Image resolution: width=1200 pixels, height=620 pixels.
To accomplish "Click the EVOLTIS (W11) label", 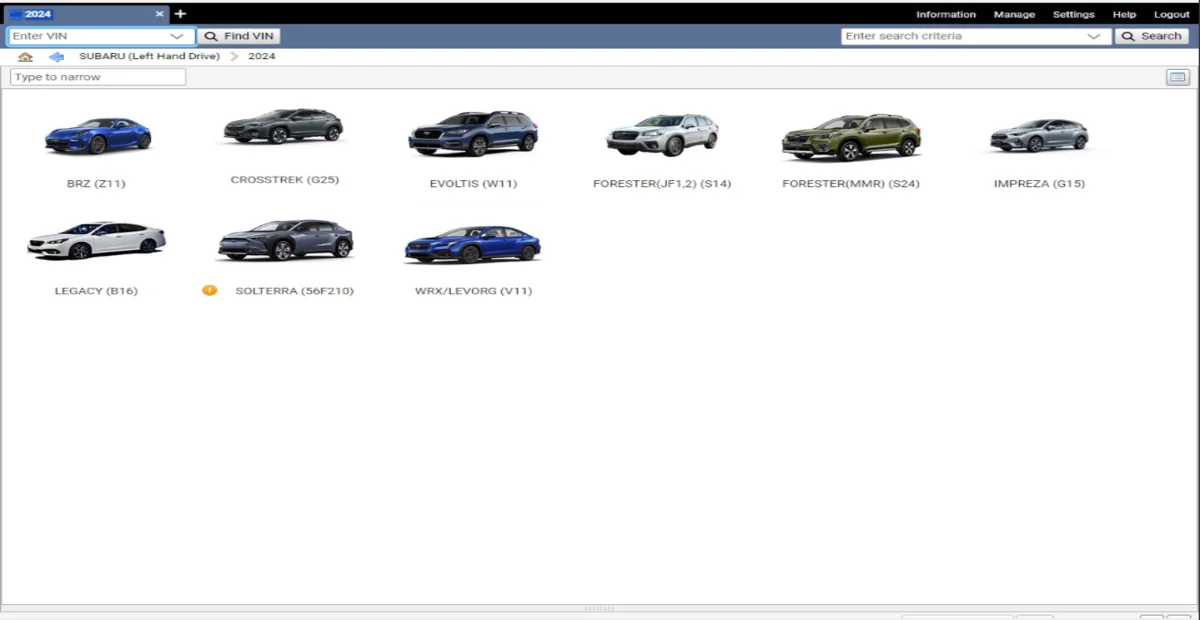I will point(473,184).
